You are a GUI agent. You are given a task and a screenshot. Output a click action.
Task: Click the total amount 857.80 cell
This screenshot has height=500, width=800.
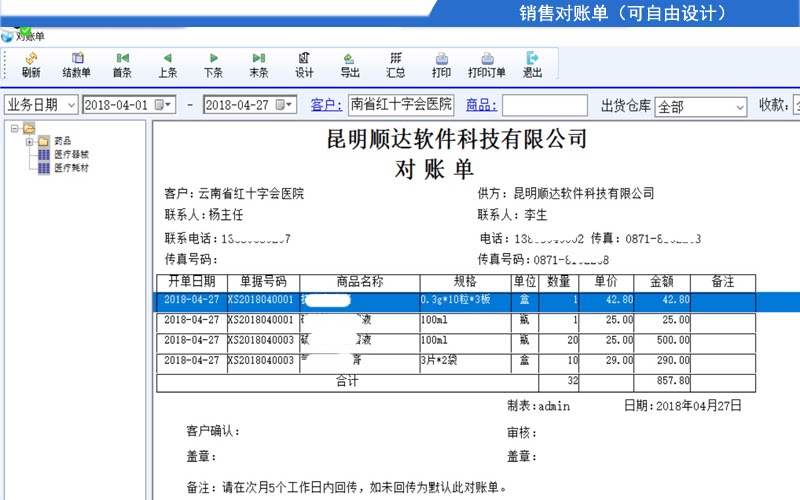662,382
